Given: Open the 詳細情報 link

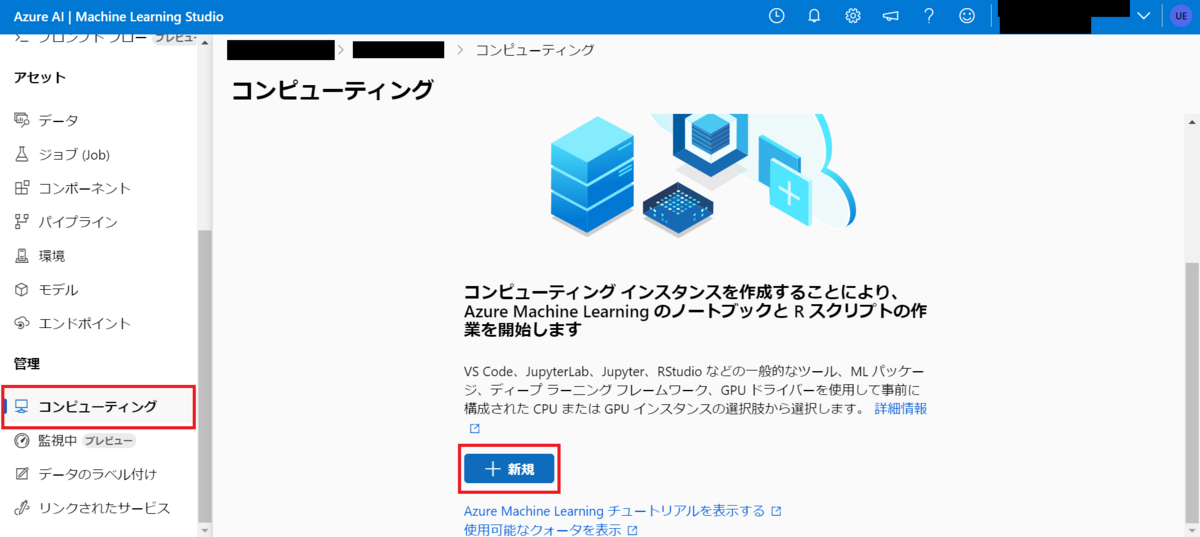Looking at the screenshot, I should coord(900,409).
